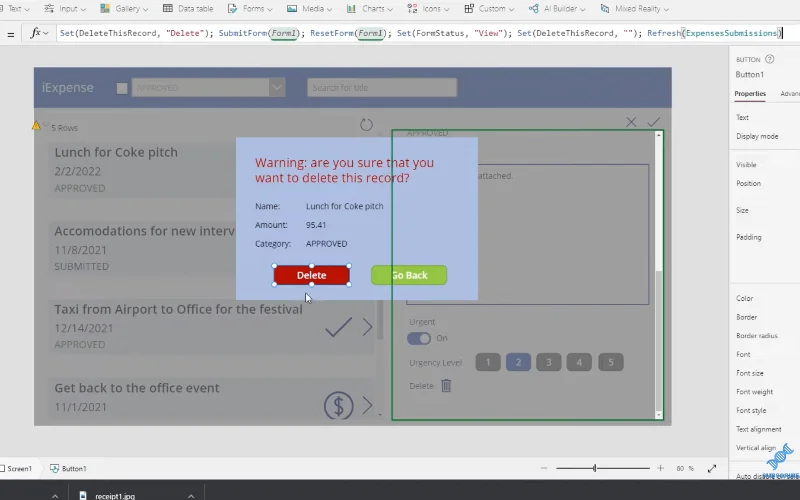Open the receipt1.jpg download chevron
Screen dimensions: 800x500
191,496
